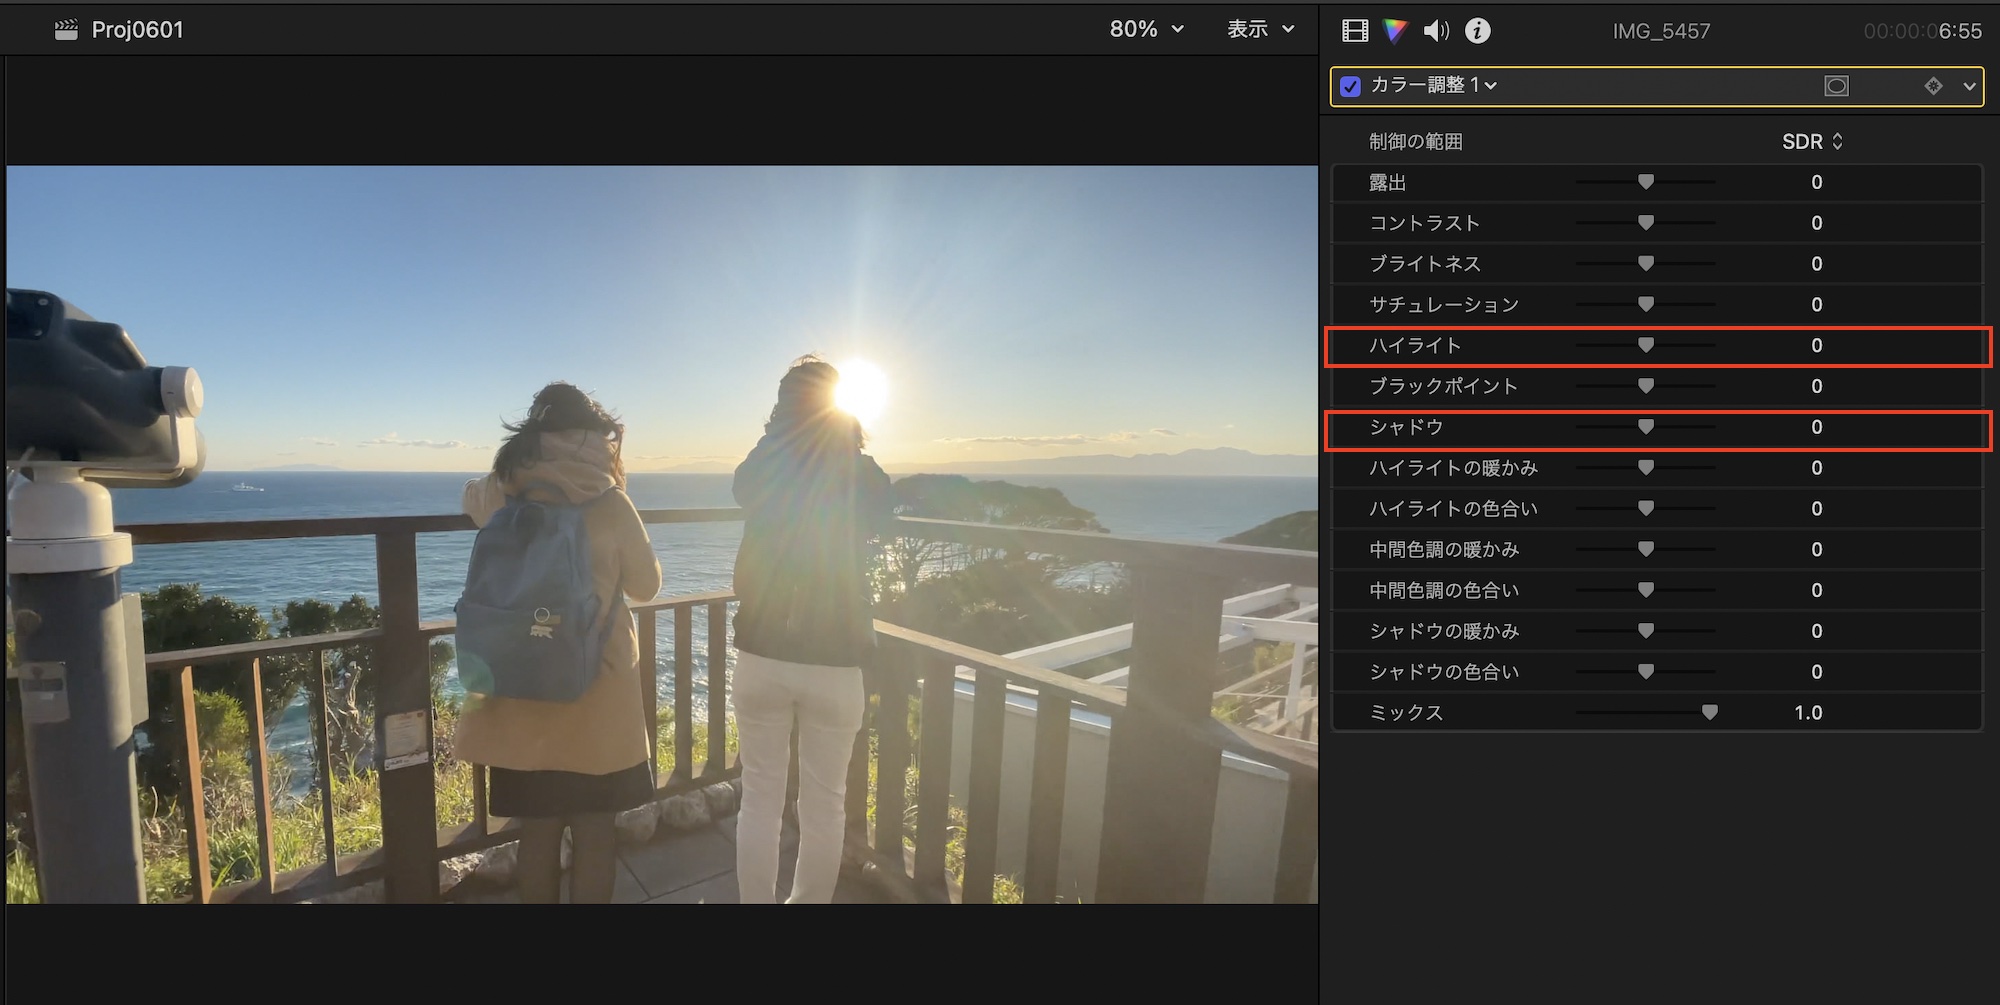The width and height of the screenshot is (2000, 1005).
Task: Click the ブラックポイント value field
Action: pyautogui.click(x=1816, y=386)
